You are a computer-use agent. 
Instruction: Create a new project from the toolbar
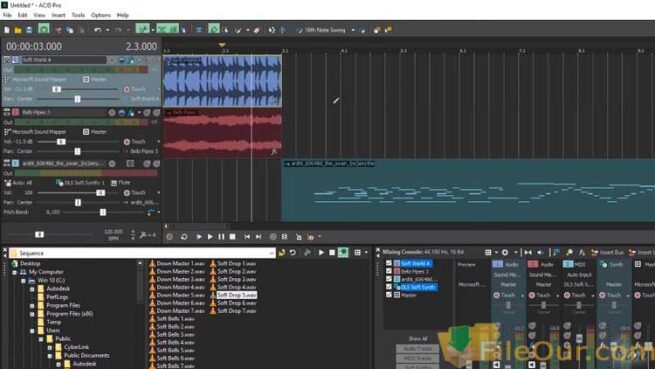[7, 30]
